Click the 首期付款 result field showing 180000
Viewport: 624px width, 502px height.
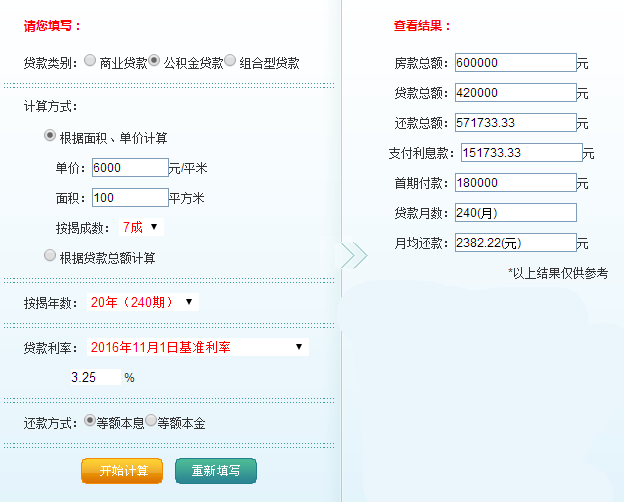coord(516,183)
